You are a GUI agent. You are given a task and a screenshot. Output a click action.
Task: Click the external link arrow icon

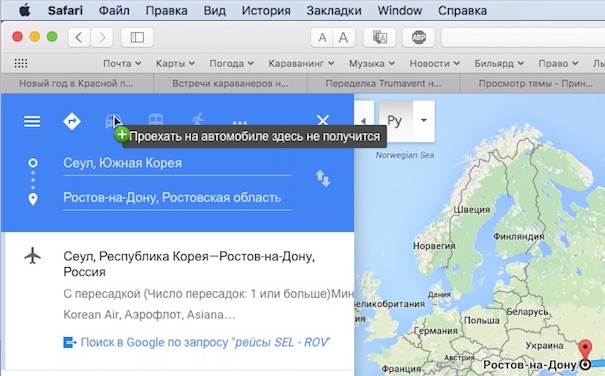(70, 342)
